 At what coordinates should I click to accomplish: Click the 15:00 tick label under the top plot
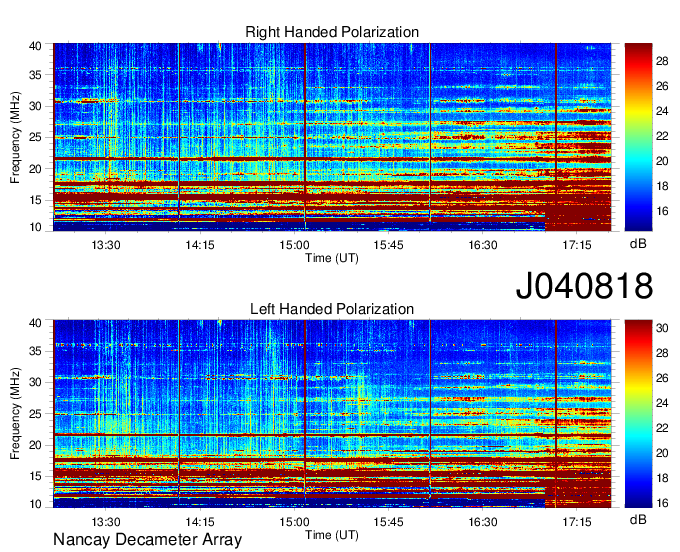click(x=294, y=245)
